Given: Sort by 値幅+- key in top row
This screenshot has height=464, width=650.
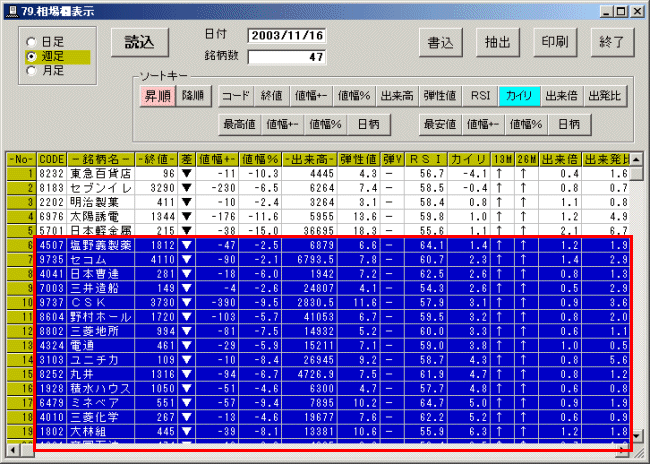Looking at the screenshot, I should pyautogui.click(x=311, y=96).
